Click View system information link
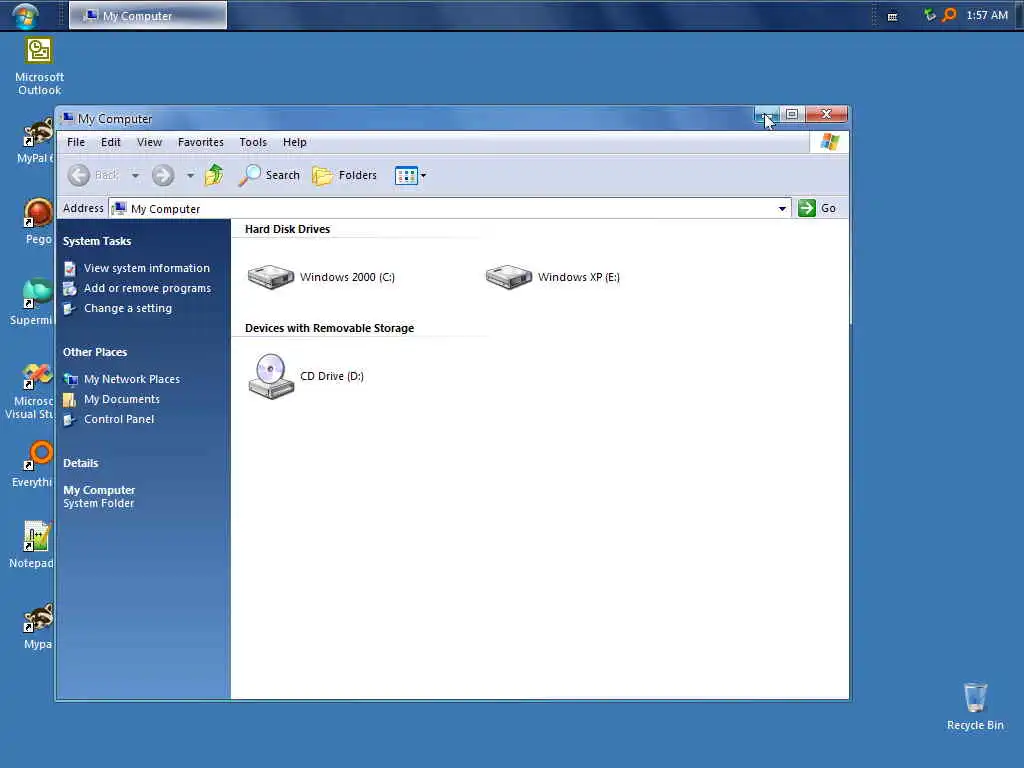 (146, 268)
